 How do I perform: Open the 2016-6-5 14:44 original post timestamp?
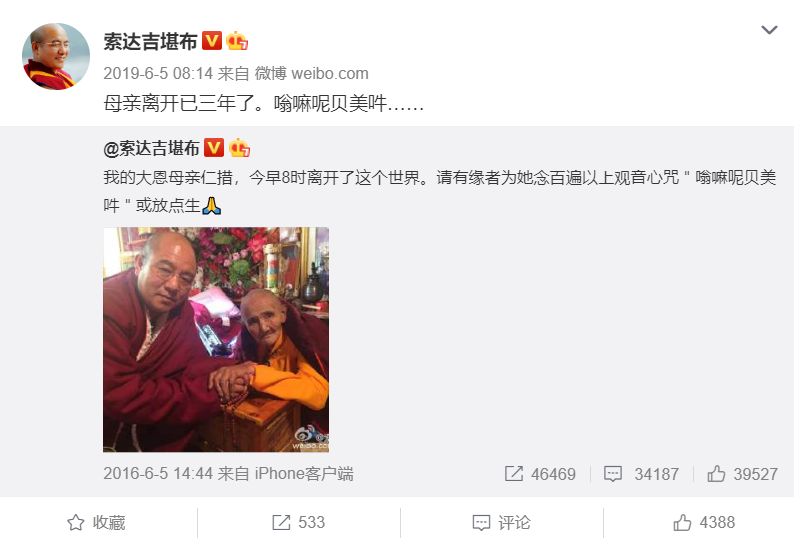point(157,474)
